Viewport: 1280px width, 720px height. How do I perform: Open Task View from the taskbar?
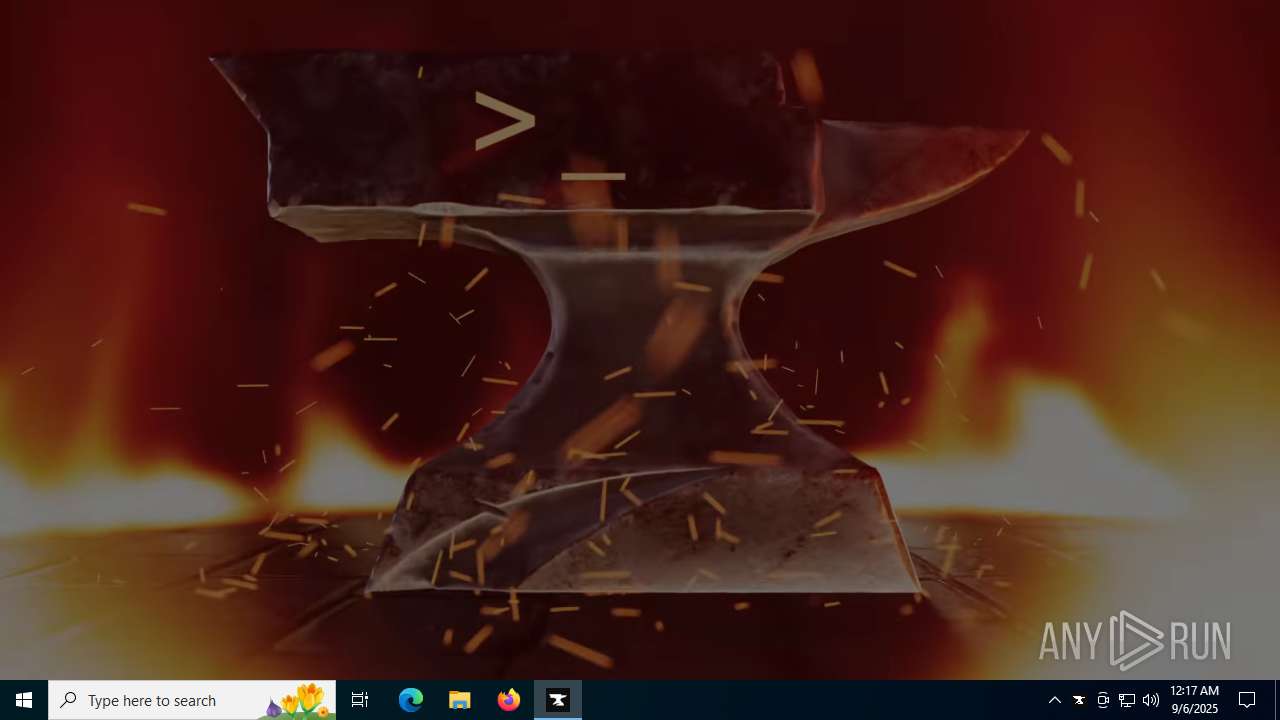(x=360, y=700)
